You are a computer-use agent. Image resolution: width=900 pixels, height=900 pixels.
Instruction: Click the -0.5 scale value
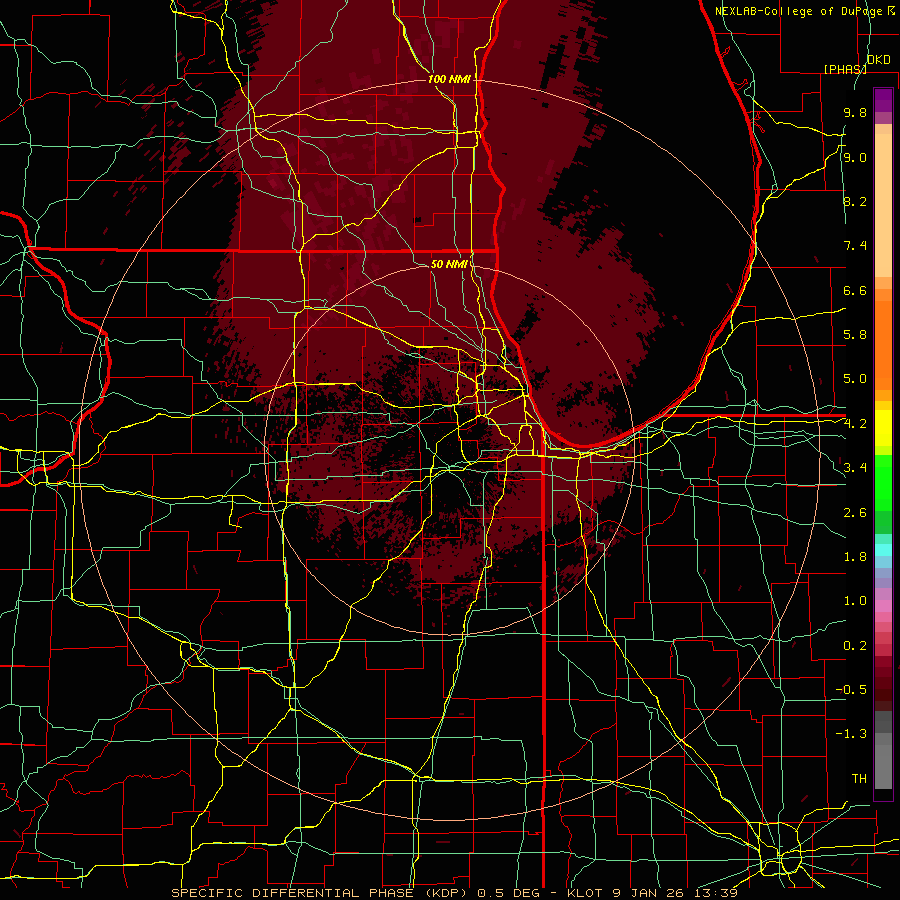(x=851, y=690)
